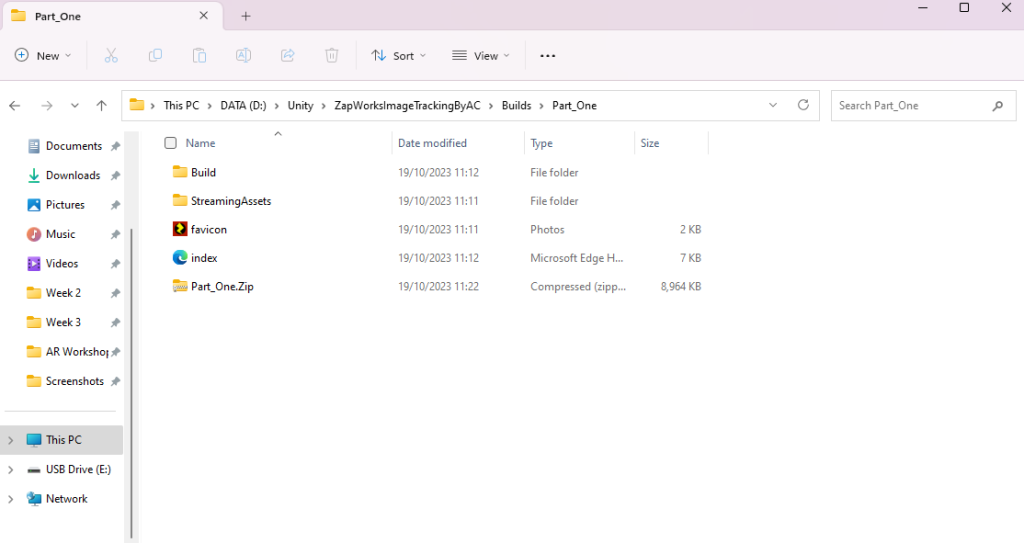Navigate to Builds in the address path
The width and height of the screenshot is (1024, 543).
pos(516,105)
